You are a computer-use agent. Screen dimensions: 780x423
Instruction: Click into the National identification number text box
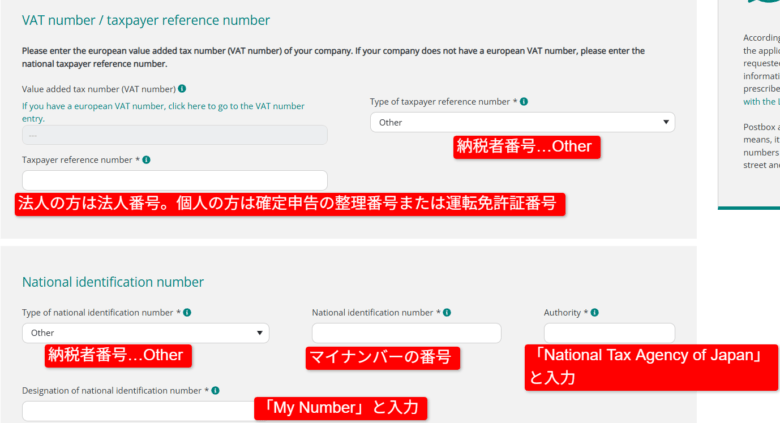pyautogui.click(x=406, y=333)
